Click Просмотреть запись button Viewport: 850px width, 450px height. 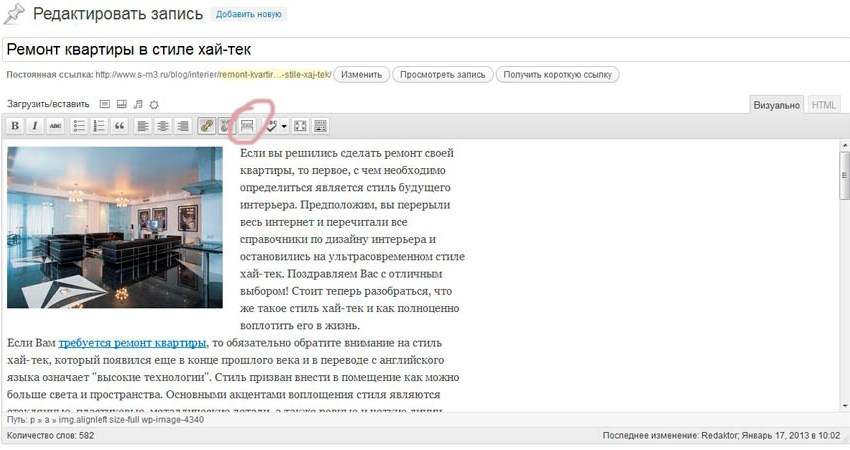tap(443, 74)
